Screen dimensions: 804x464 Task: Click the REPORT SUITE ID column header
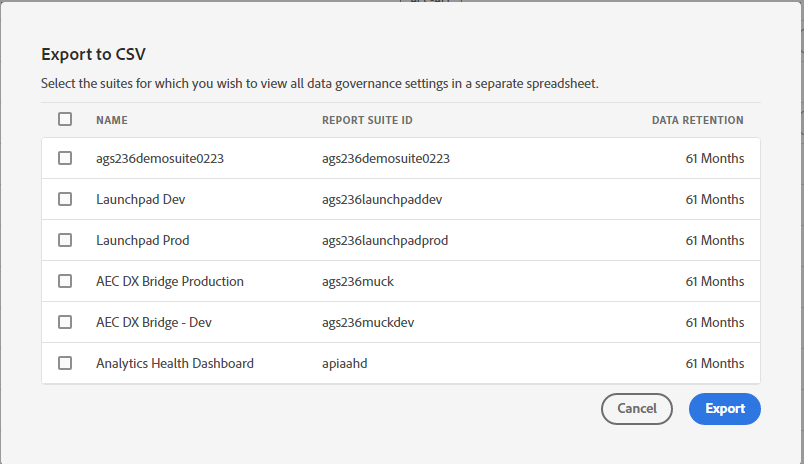[367, 120]
